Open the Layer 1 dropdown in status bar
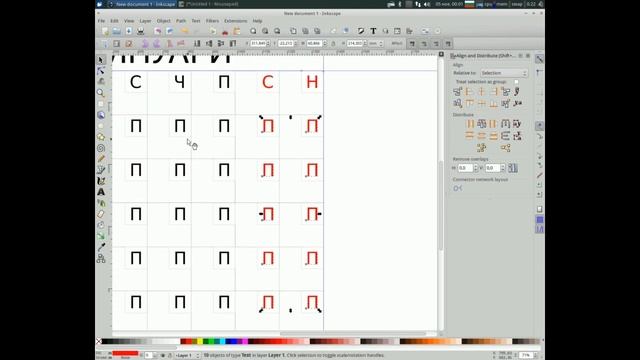 pos(187,356)
